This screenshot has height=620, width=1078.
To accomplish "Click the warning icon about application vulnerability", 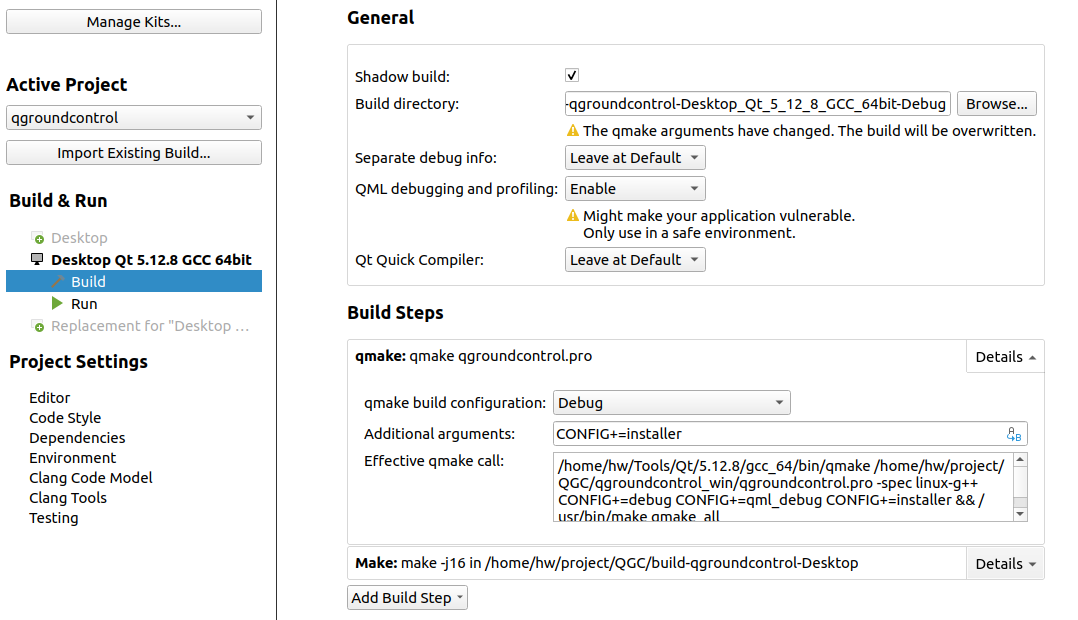I will coord(572,215).
